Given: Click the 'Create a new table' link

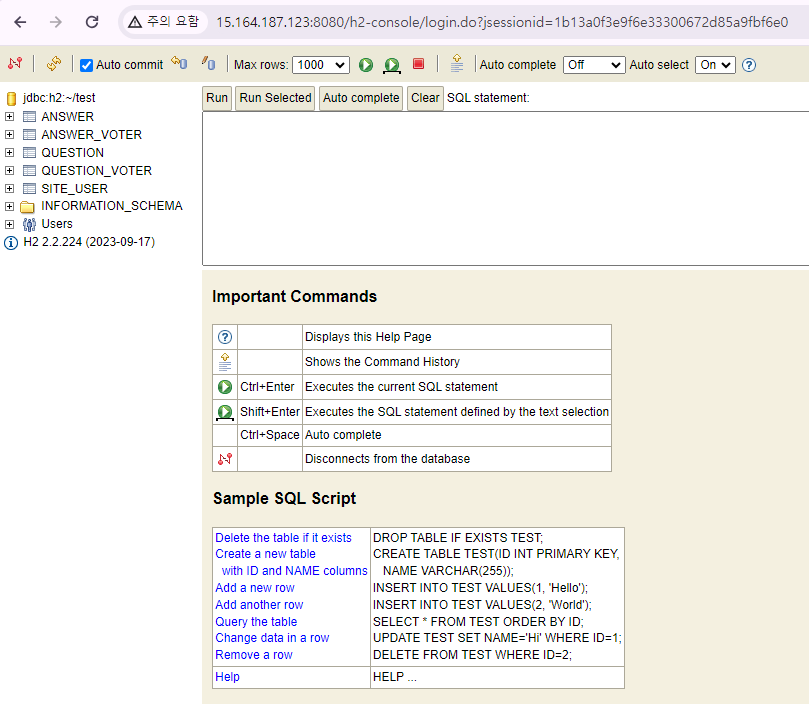Looking at the screenshot, I should pos(265,554).
